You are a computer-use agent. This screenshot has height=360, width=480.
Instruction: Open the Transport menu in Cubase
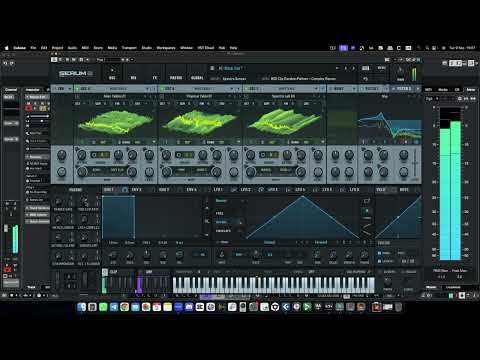coord(129,48)
